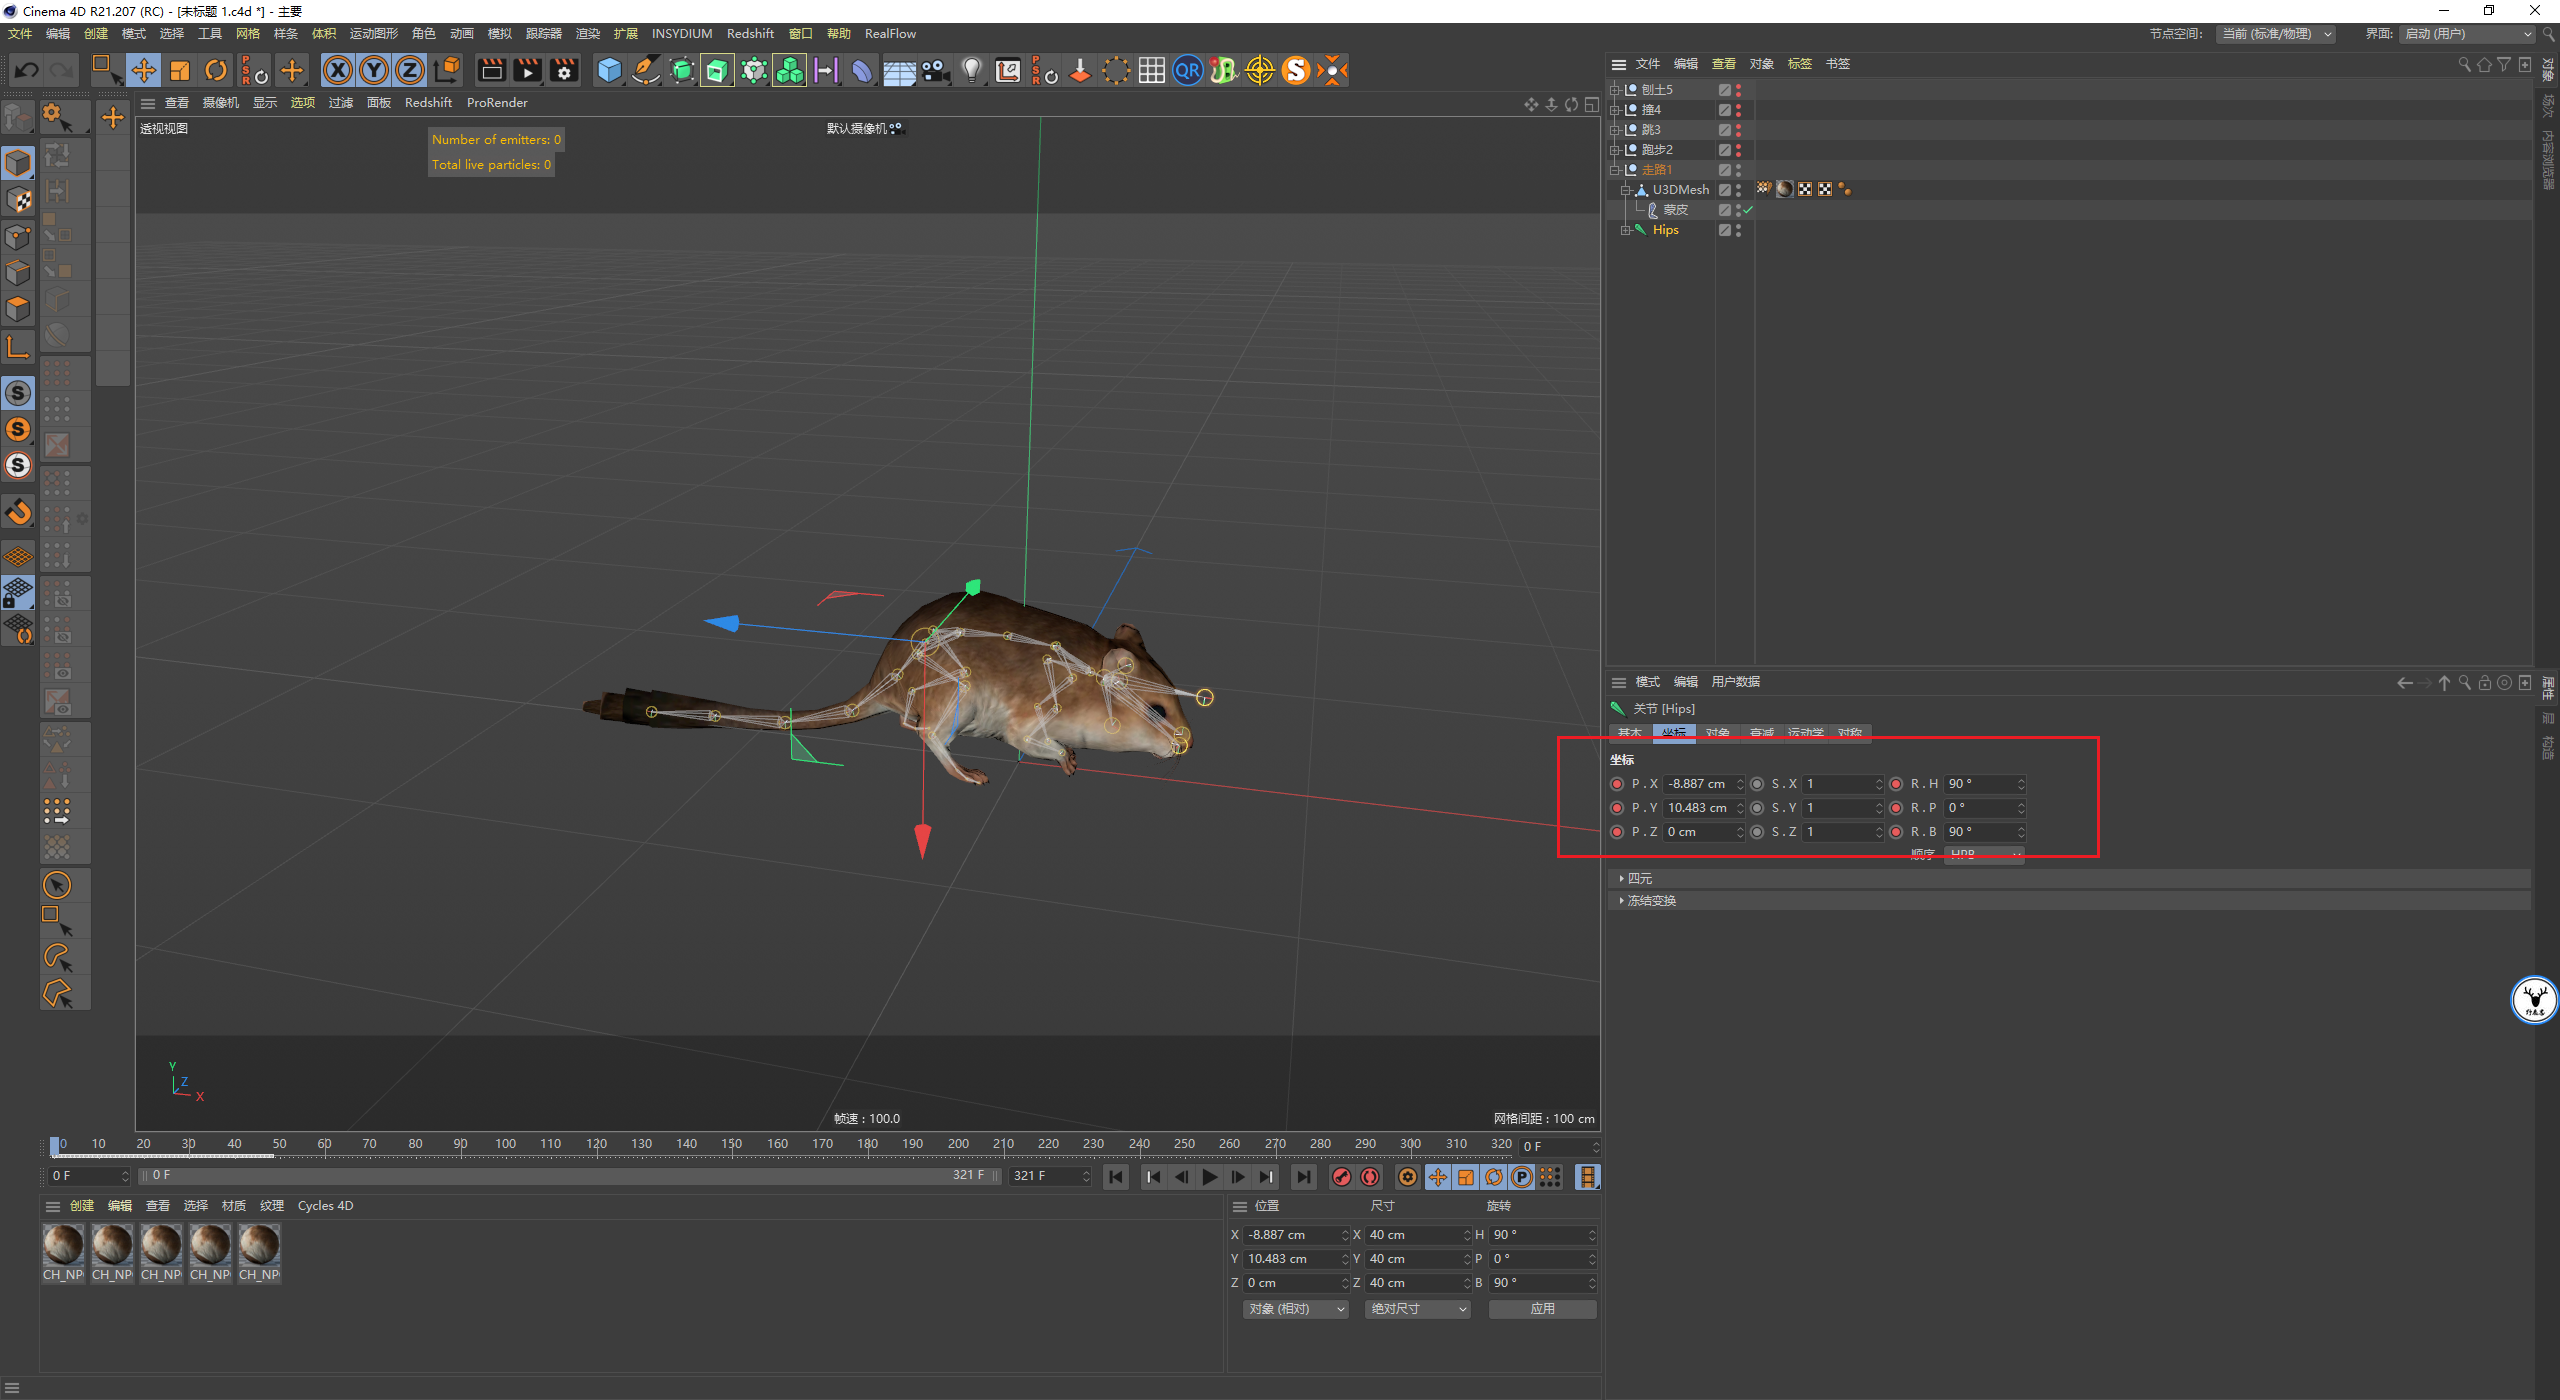Add a Cube primitive object

pyautogui.click(x=609, y=70)
